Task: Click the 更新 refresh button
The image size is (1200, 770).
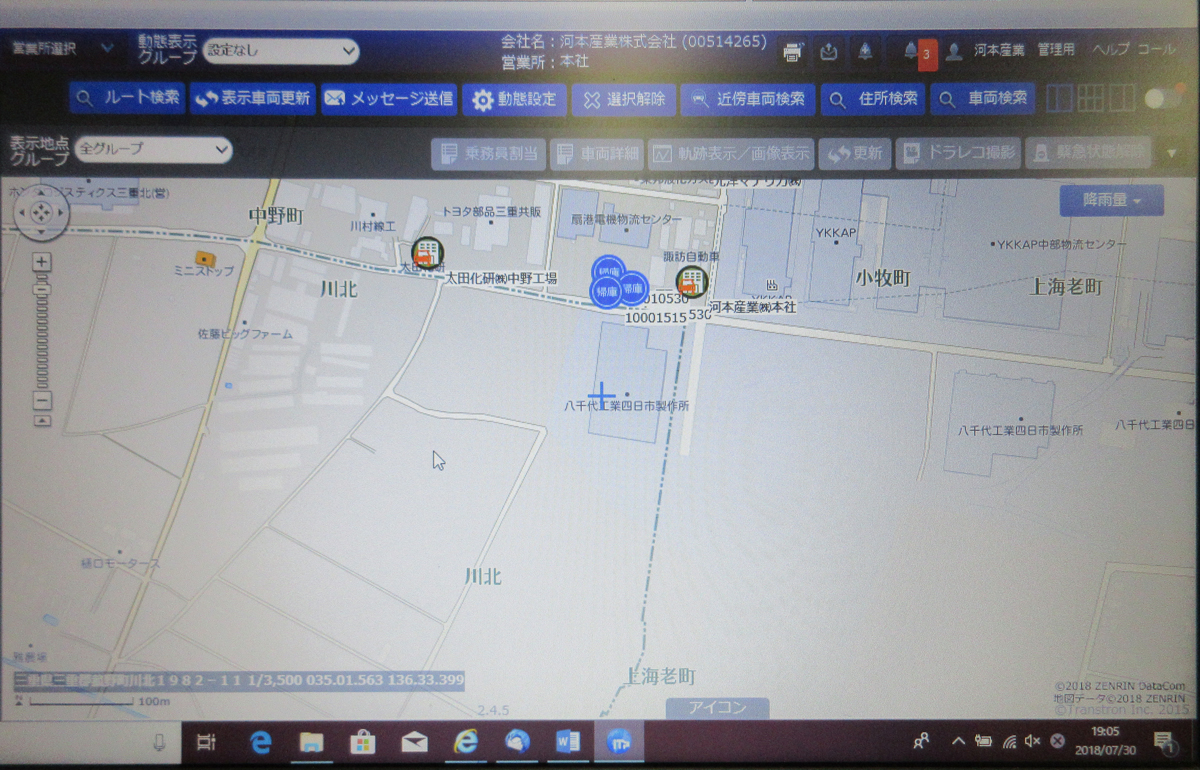Action: pyautogui.click(x=855, y=154)
